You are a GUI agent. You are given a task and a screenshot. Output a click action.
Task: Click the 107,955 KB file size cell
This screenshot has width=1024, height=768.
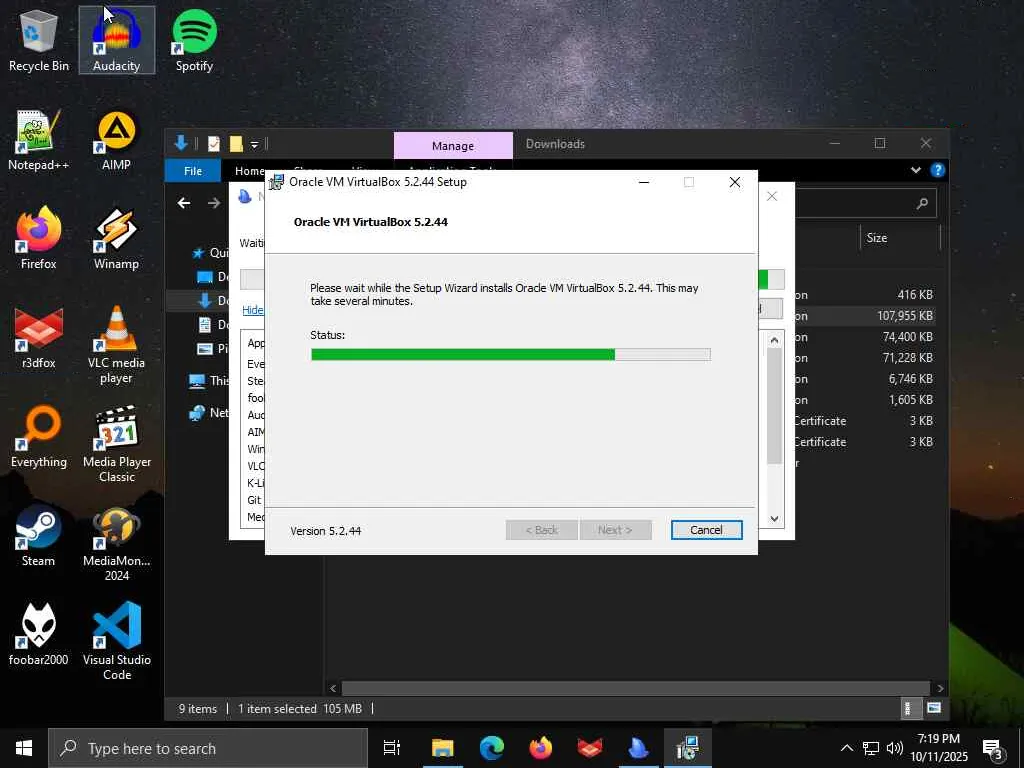(x=904, y=316)
